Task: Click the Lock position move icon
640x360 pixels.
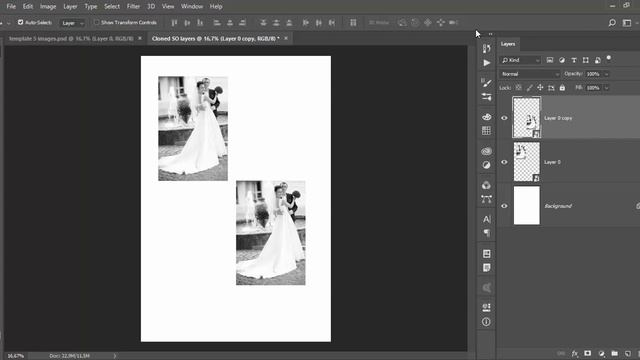Action: tap(540, 88)
